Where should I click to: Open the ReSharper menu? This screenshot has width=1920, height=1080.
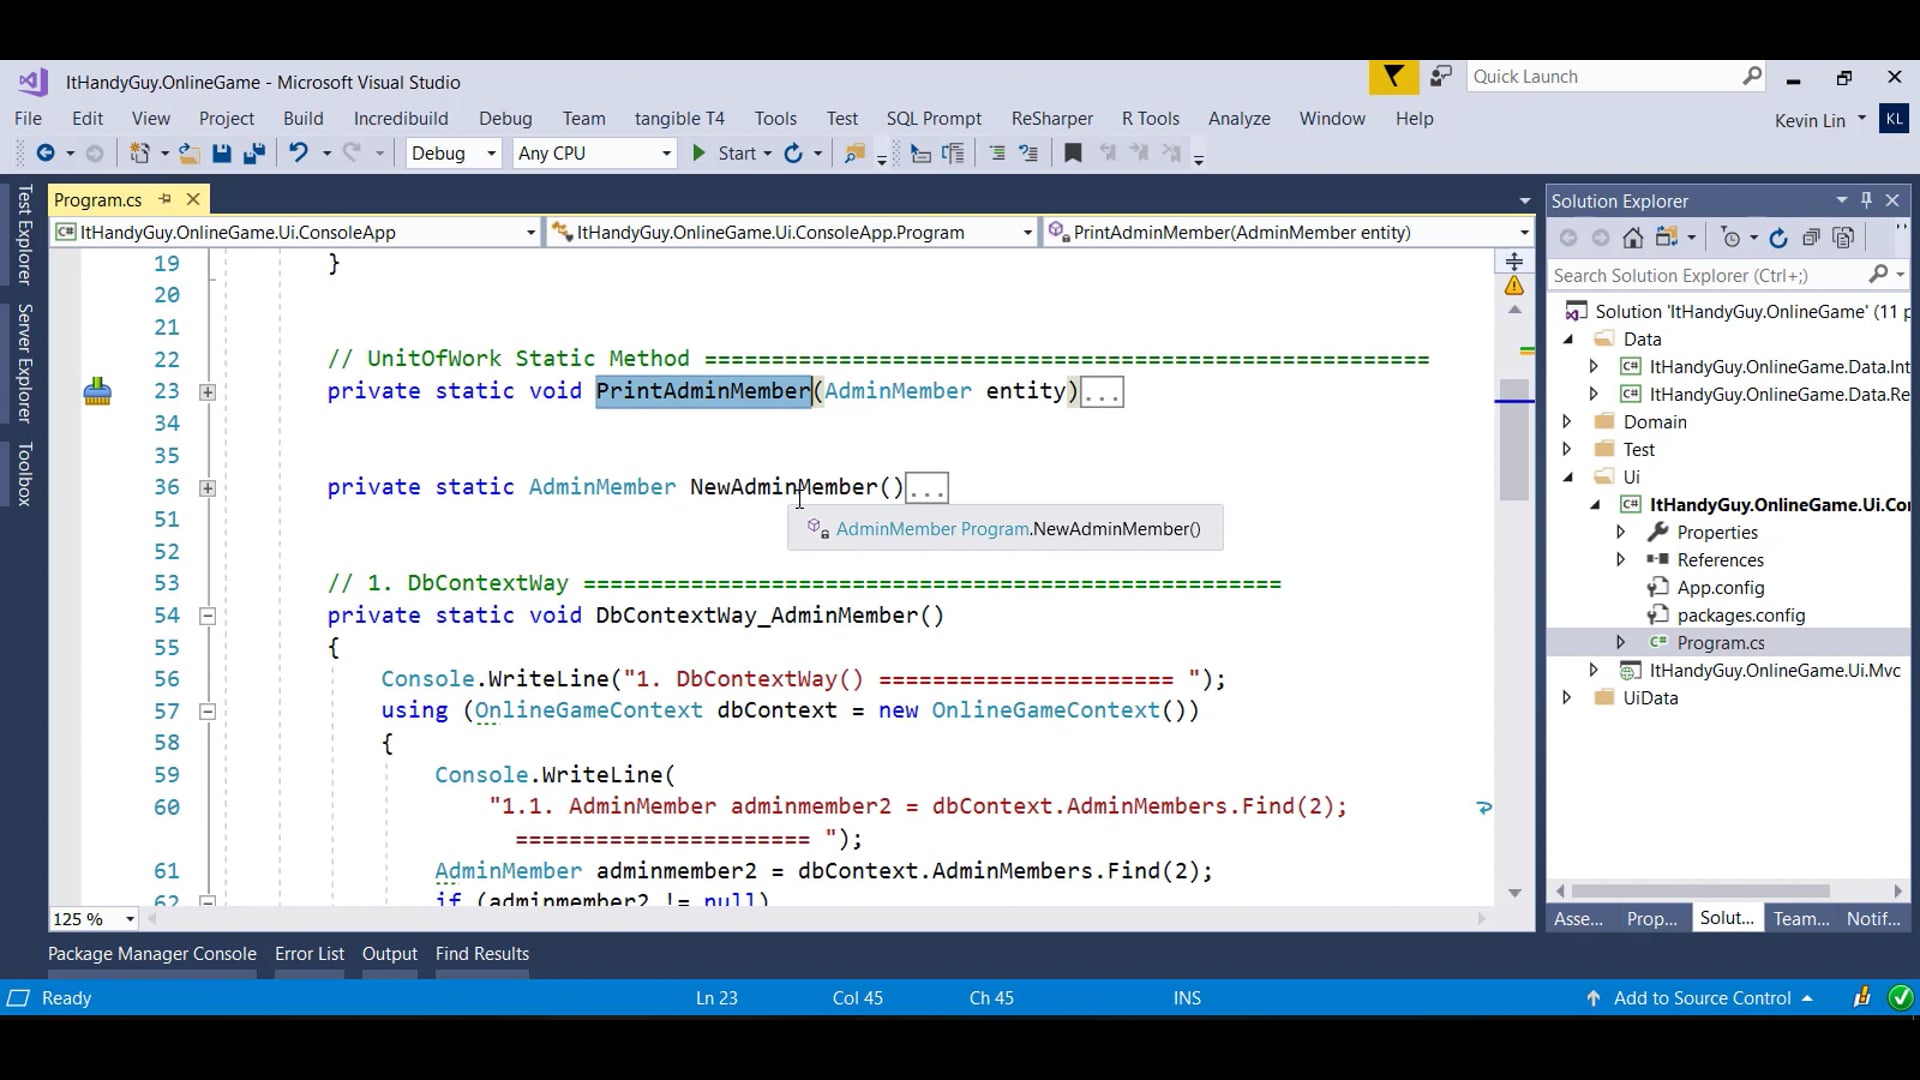coord(1051,118)
